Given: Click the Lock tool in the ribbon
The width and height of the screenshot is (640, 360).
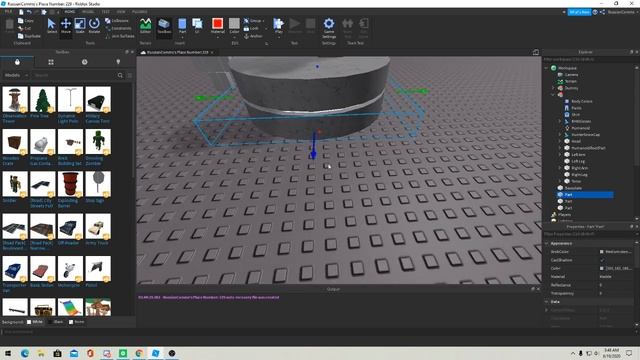Looking at the screenshot, I should (251, 28).
